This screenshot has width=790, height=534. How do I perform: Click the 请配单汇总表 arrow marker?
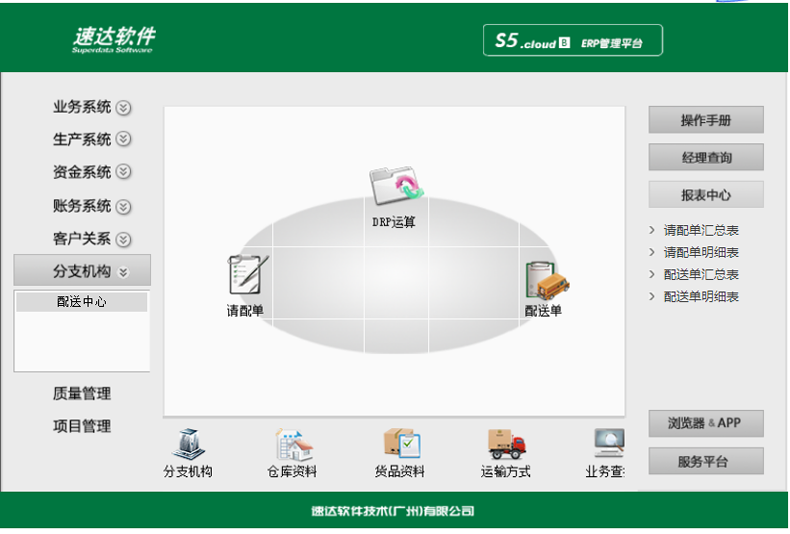[652, 230]
